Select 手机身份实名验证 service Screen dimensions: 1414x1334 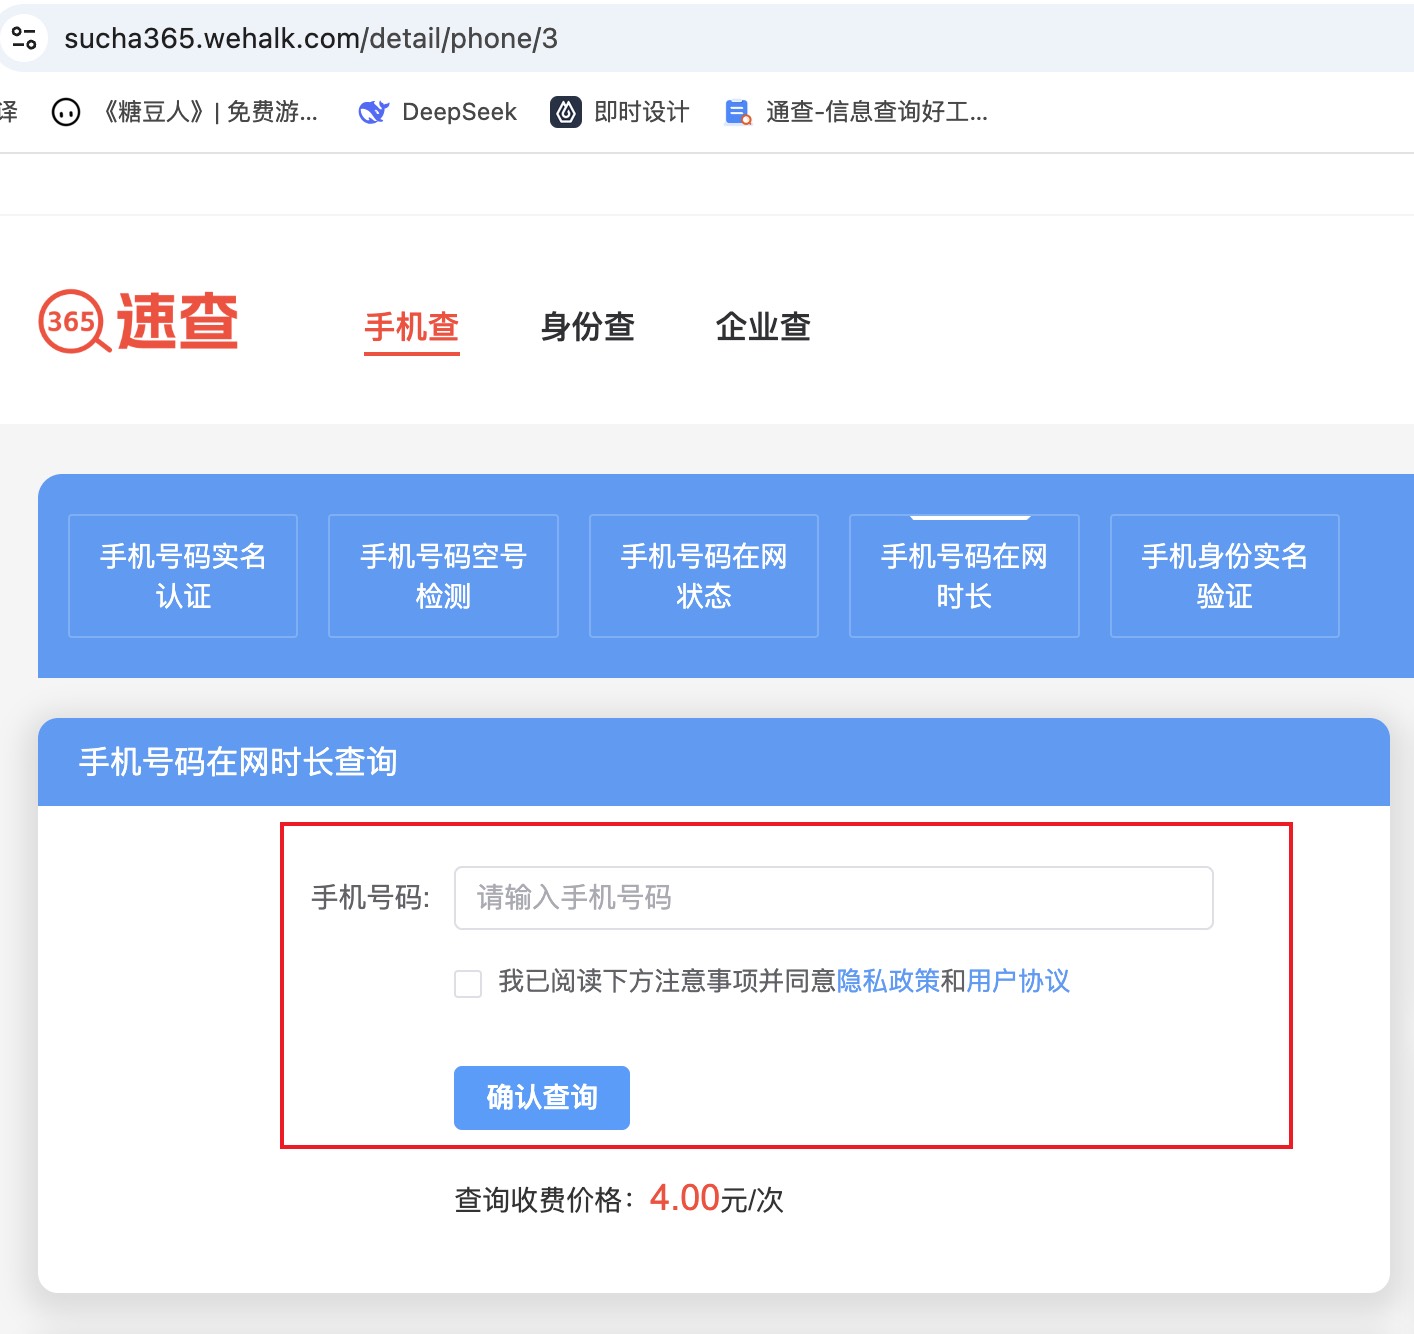pos(1224,576)
